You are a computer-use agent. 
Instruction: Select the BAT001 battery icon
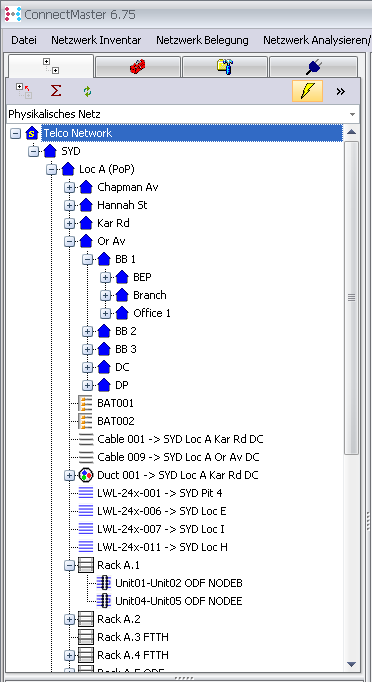[x=85, y=403]
